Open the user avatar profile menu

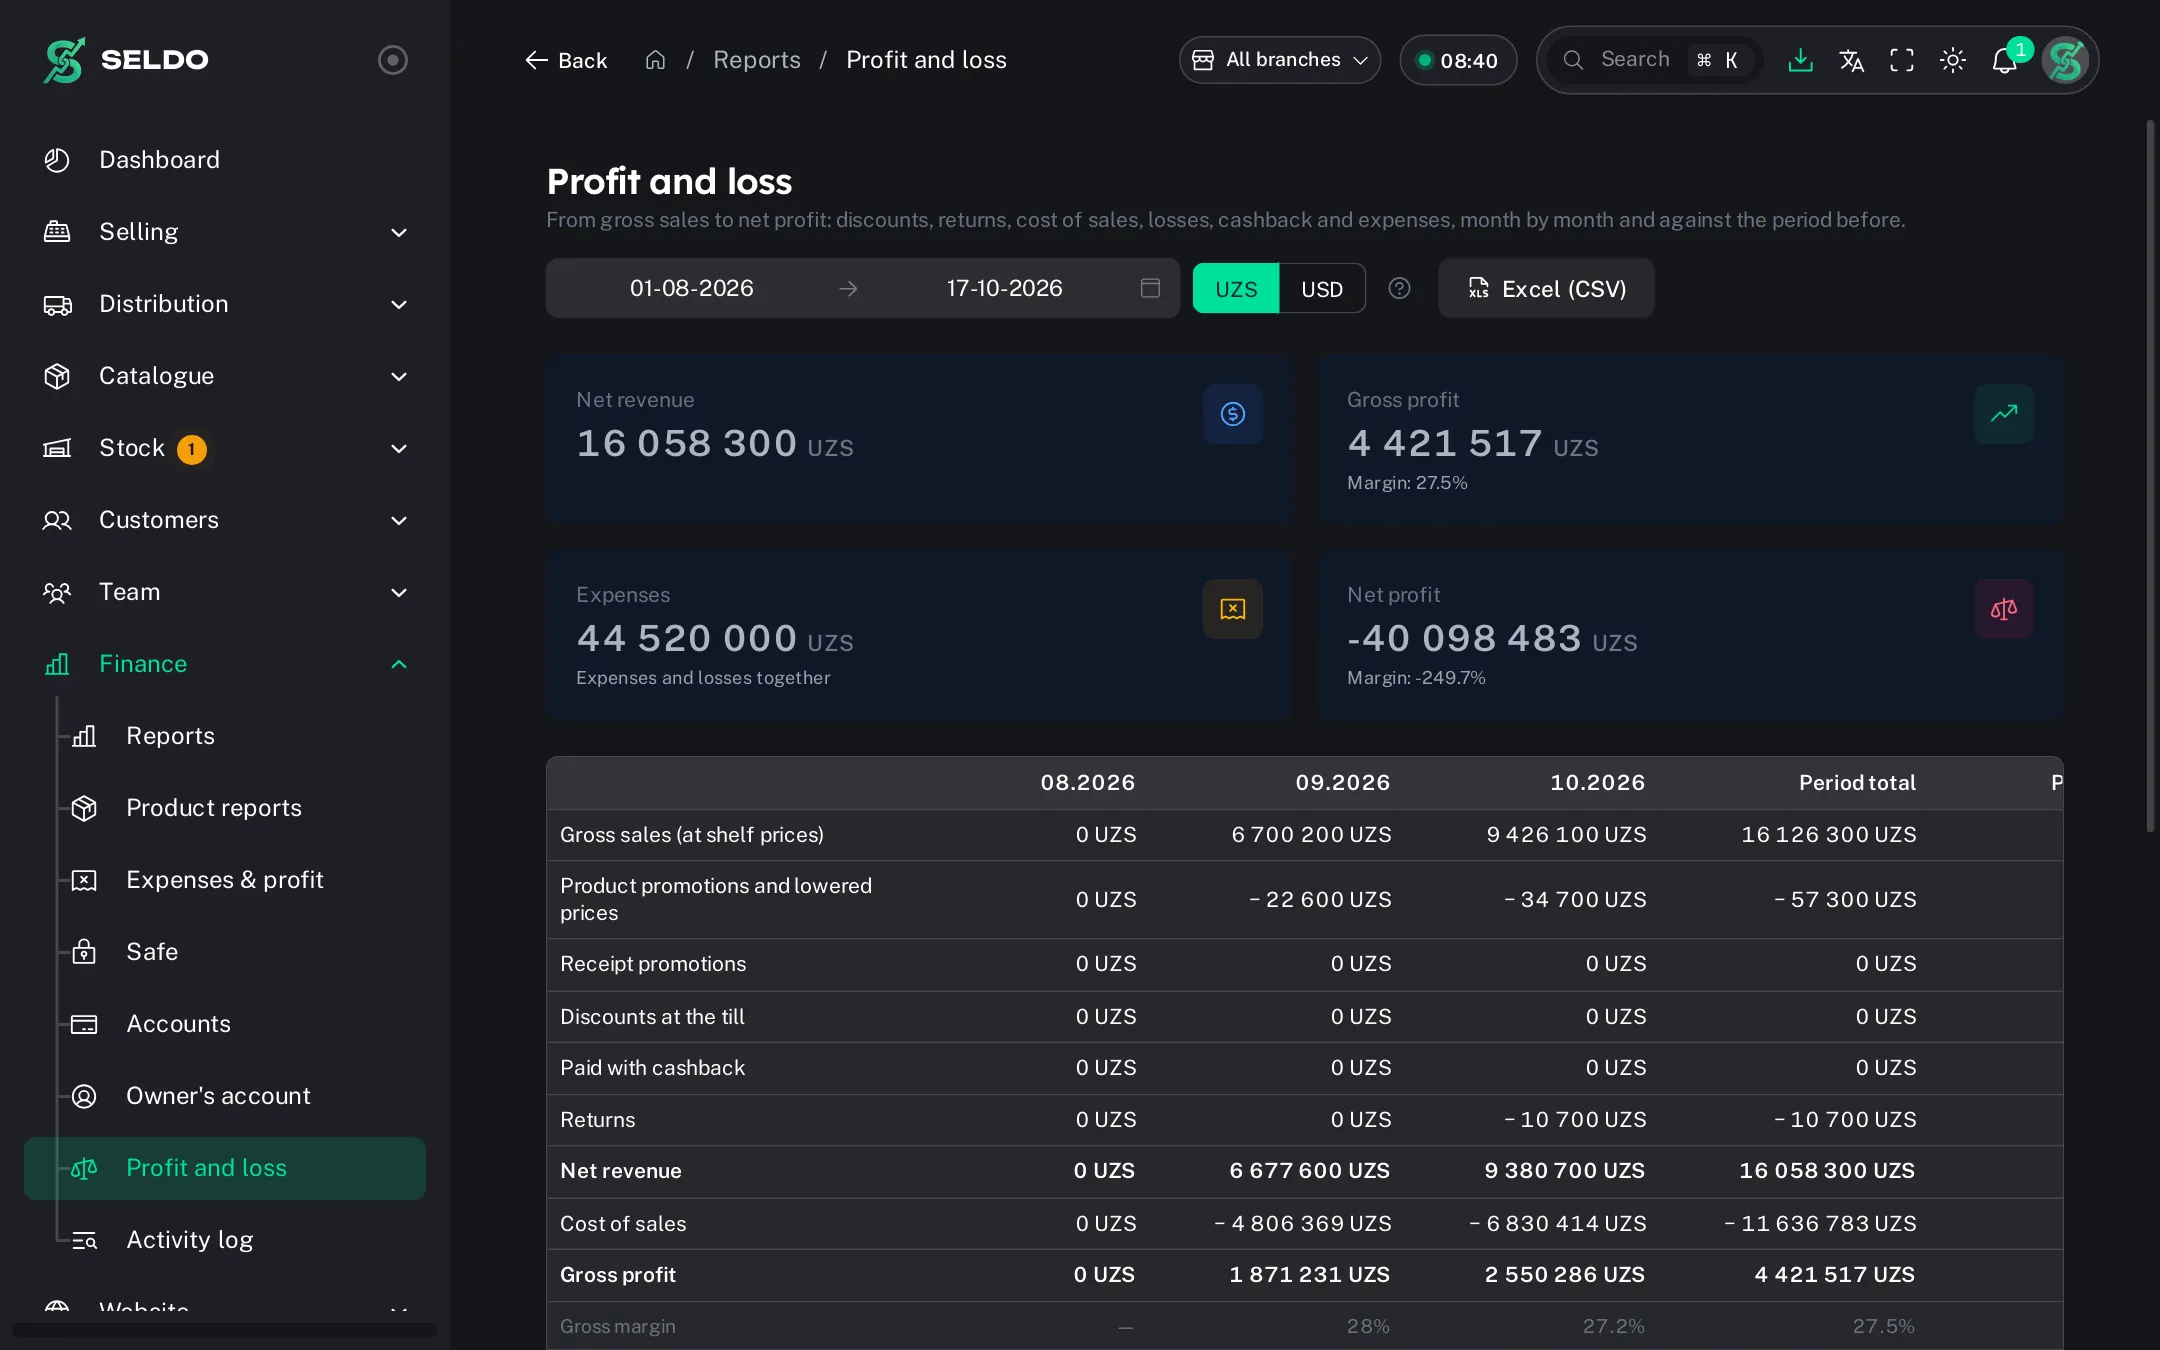pos(2066,60)
